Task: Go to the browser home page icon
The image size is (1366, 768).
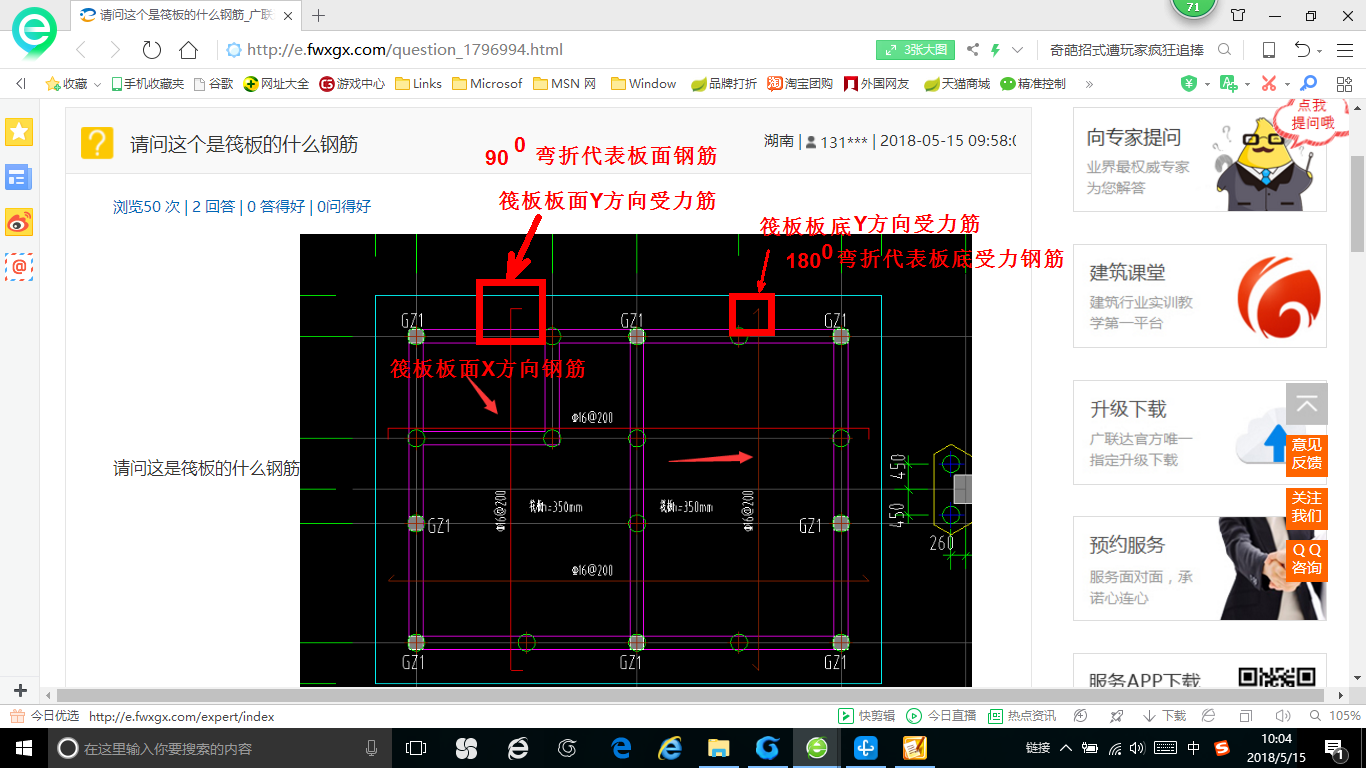Action: pos(188,50)
